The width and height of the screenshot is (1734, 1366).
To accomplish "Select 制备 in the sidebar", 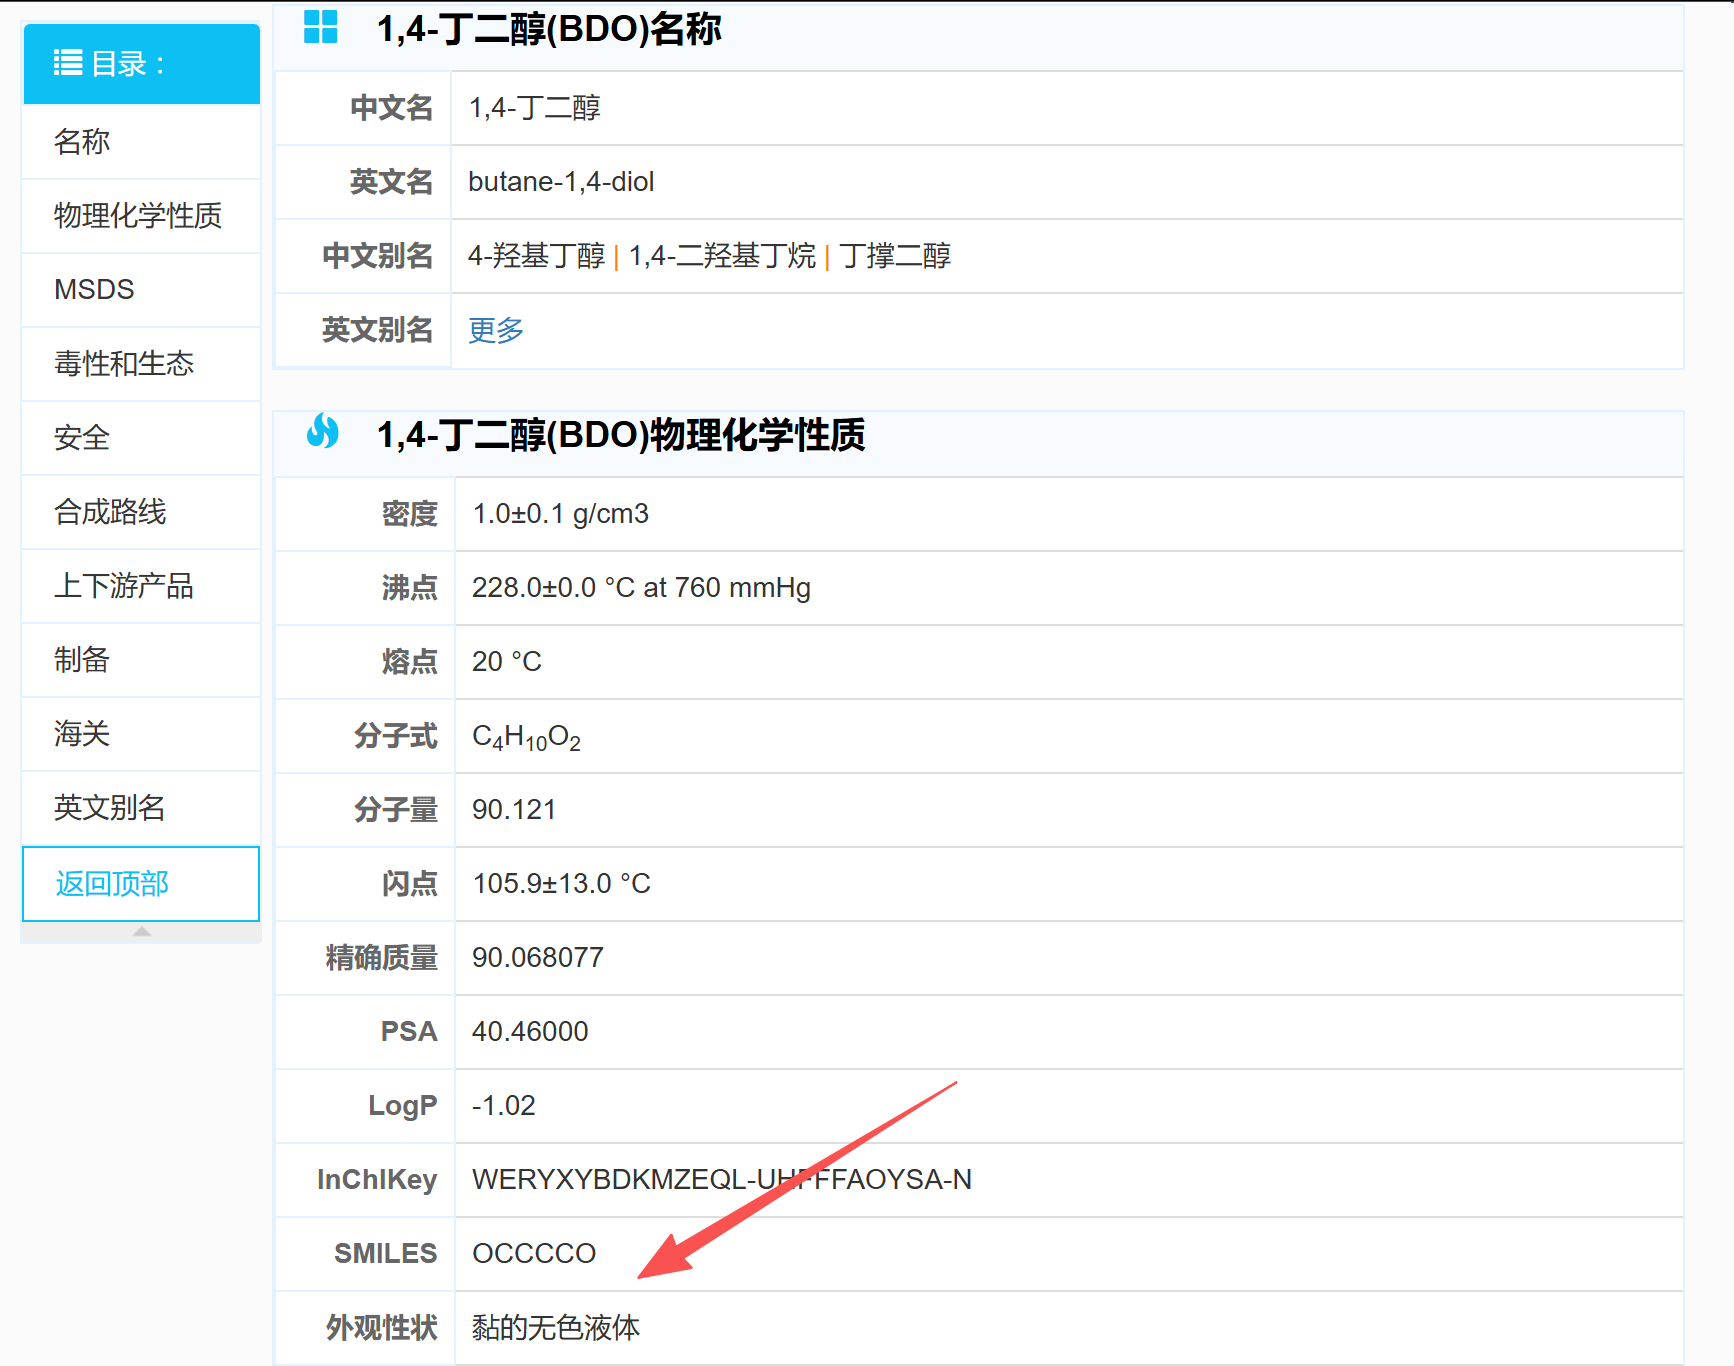I will [82, 660].
